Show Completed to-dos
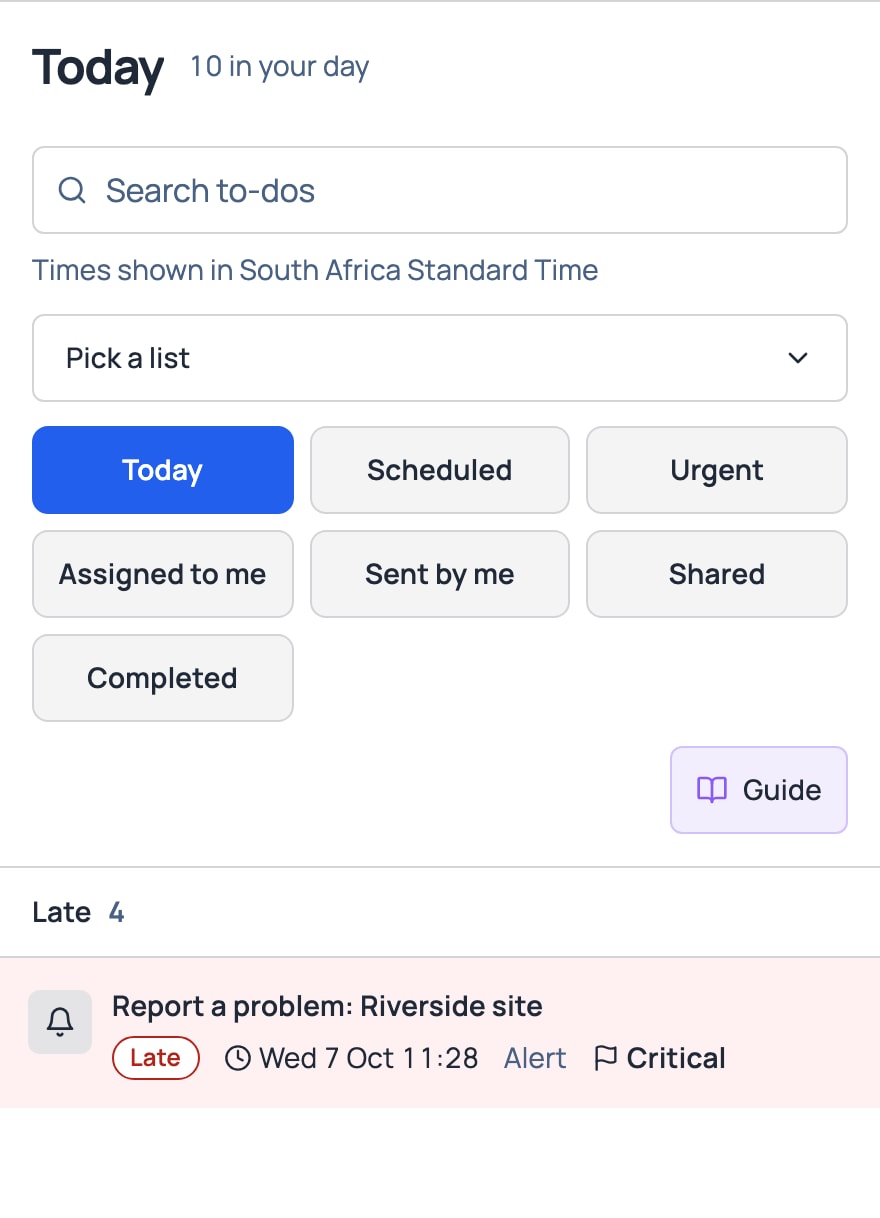Viewport: 880px width, 1218px height. 163,678
